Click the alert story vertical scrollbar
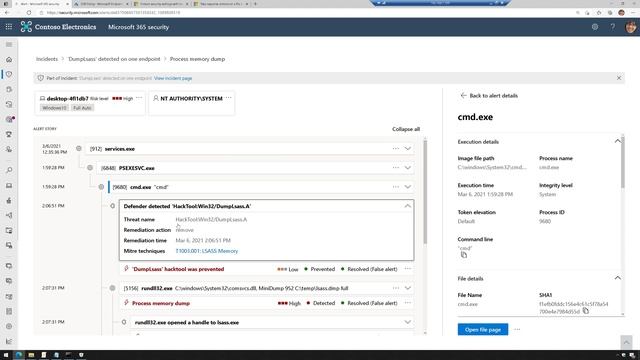 [x=425, y=192]
